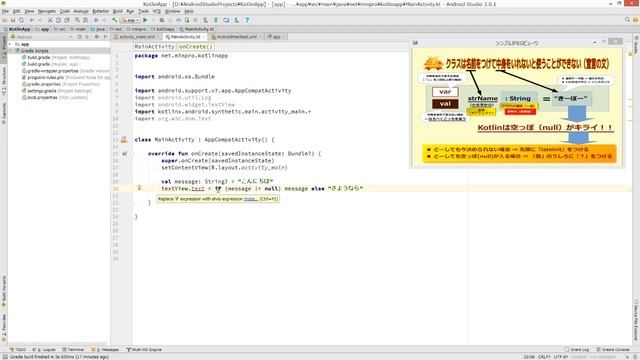This screenshot has height=360, width=640.
Task: Open the Navigate menu
Action: [47, 11]
